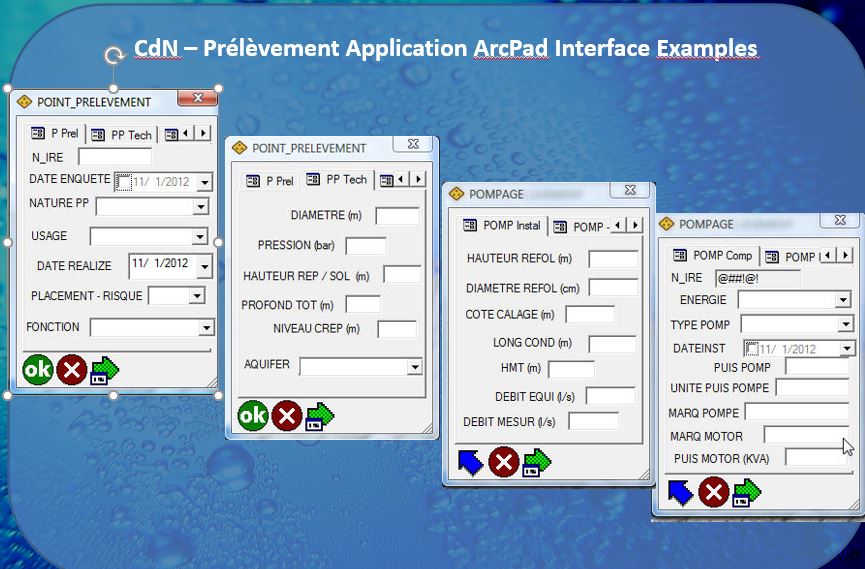Click tab scroll right arrow in P Prel window

[x=203, y=133]
